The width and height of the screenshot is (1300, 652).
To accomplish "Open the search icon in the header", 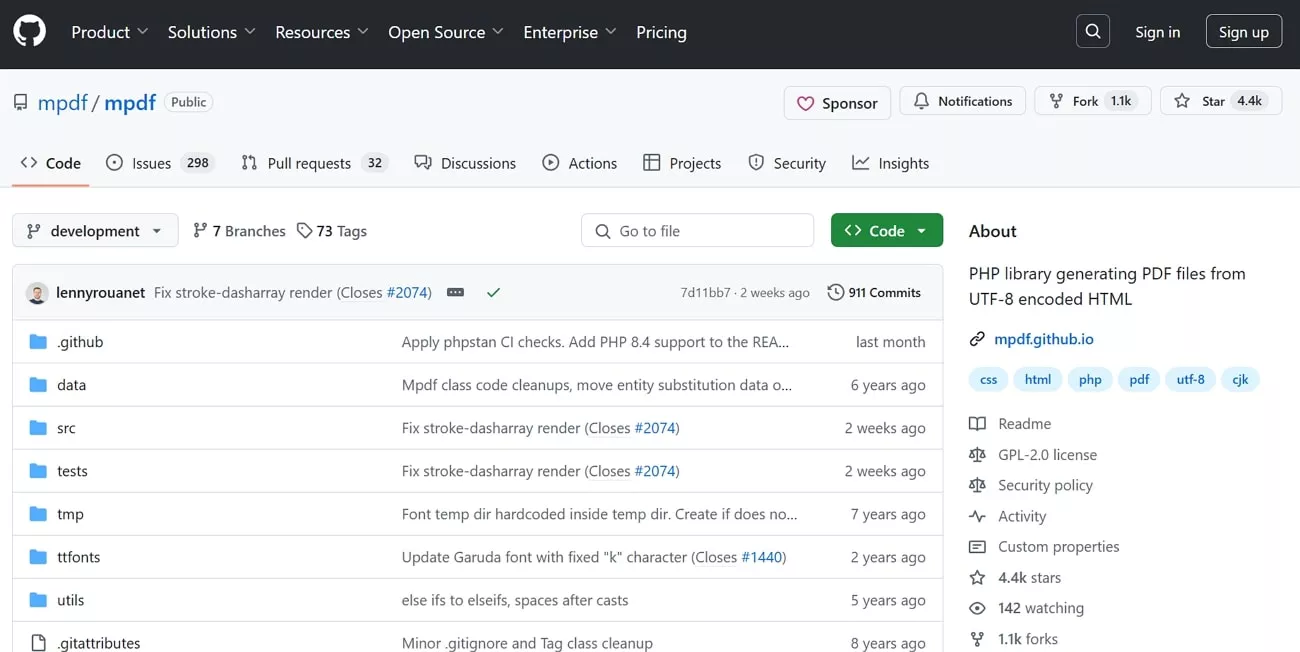I will [x=1092, y=31].
